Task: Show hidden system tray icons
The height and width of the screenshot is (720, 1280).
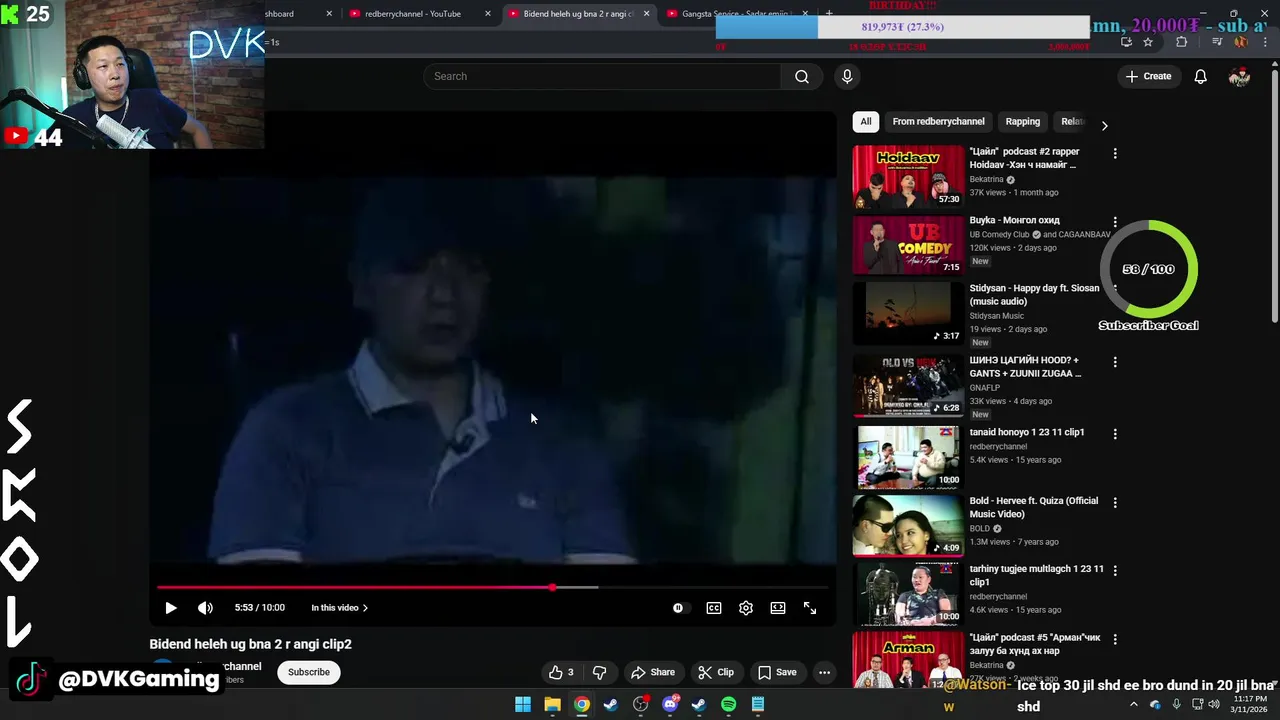Action: point(1133,704)
